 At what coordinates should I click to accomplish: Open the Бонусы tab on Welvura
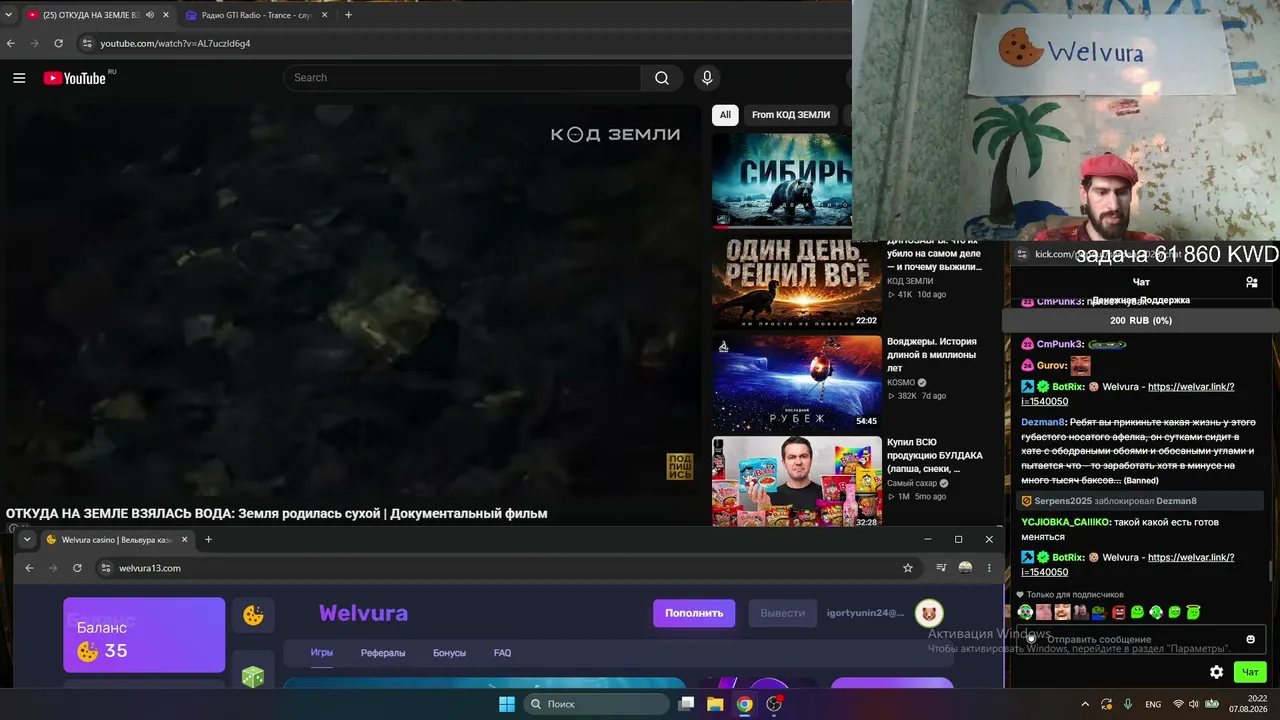(x=449, y=653)
